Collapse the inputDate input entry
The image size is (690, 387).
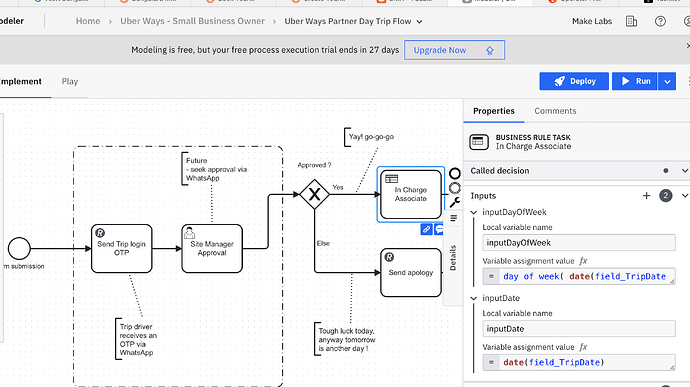[474, 298]
